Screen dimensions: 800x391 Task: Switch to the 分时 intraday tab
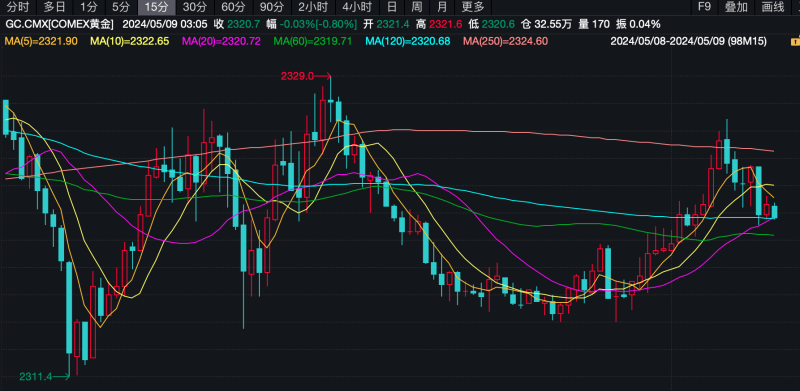18,7
